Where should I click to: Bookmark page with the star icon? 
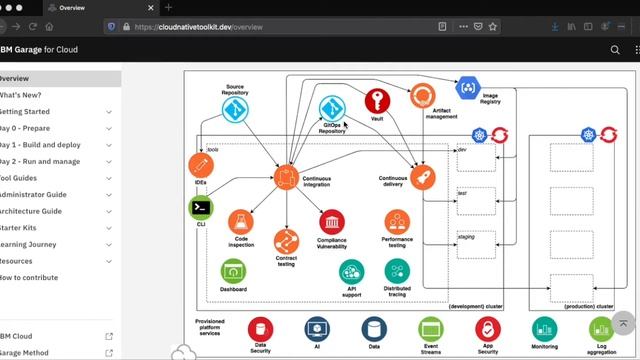[x=493, y=27]
